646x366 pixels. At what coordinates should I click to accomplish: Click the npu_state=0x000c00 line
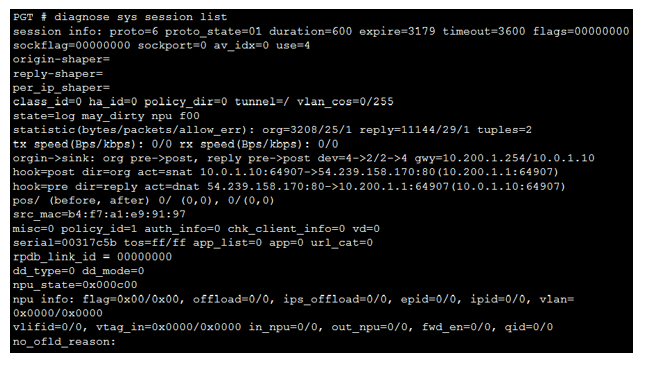pyautogui.click(x=75, y=285)
